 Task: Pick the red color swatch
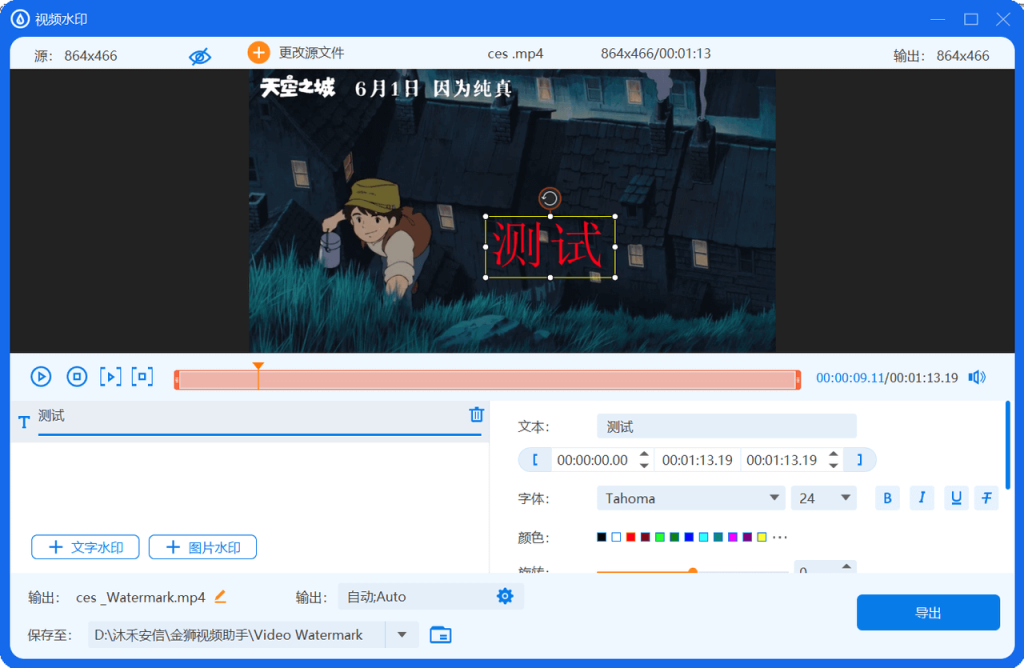pyautogui.click(x=631, y=537)
